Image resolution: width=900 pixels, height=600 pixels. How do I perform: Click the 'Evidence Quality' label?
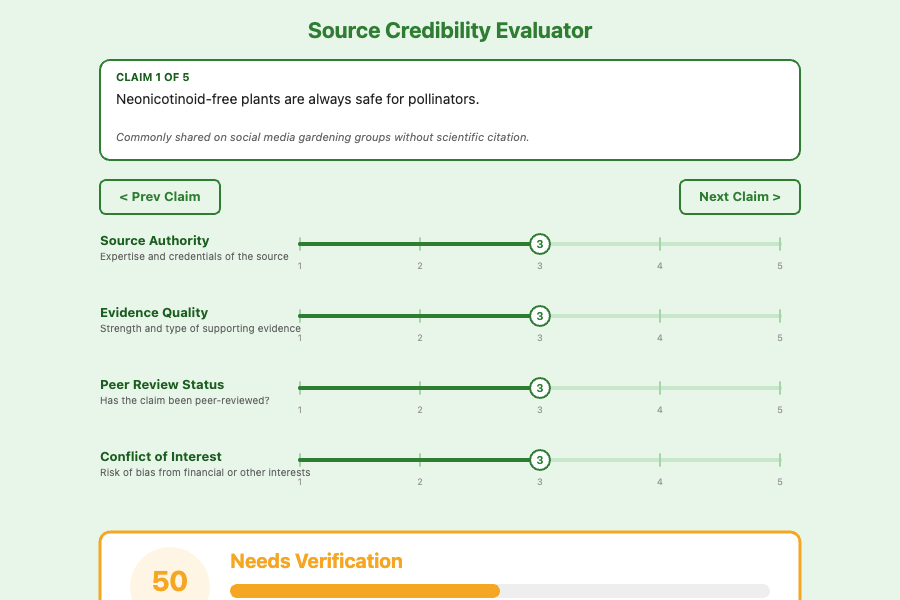(x=154, y=312)
